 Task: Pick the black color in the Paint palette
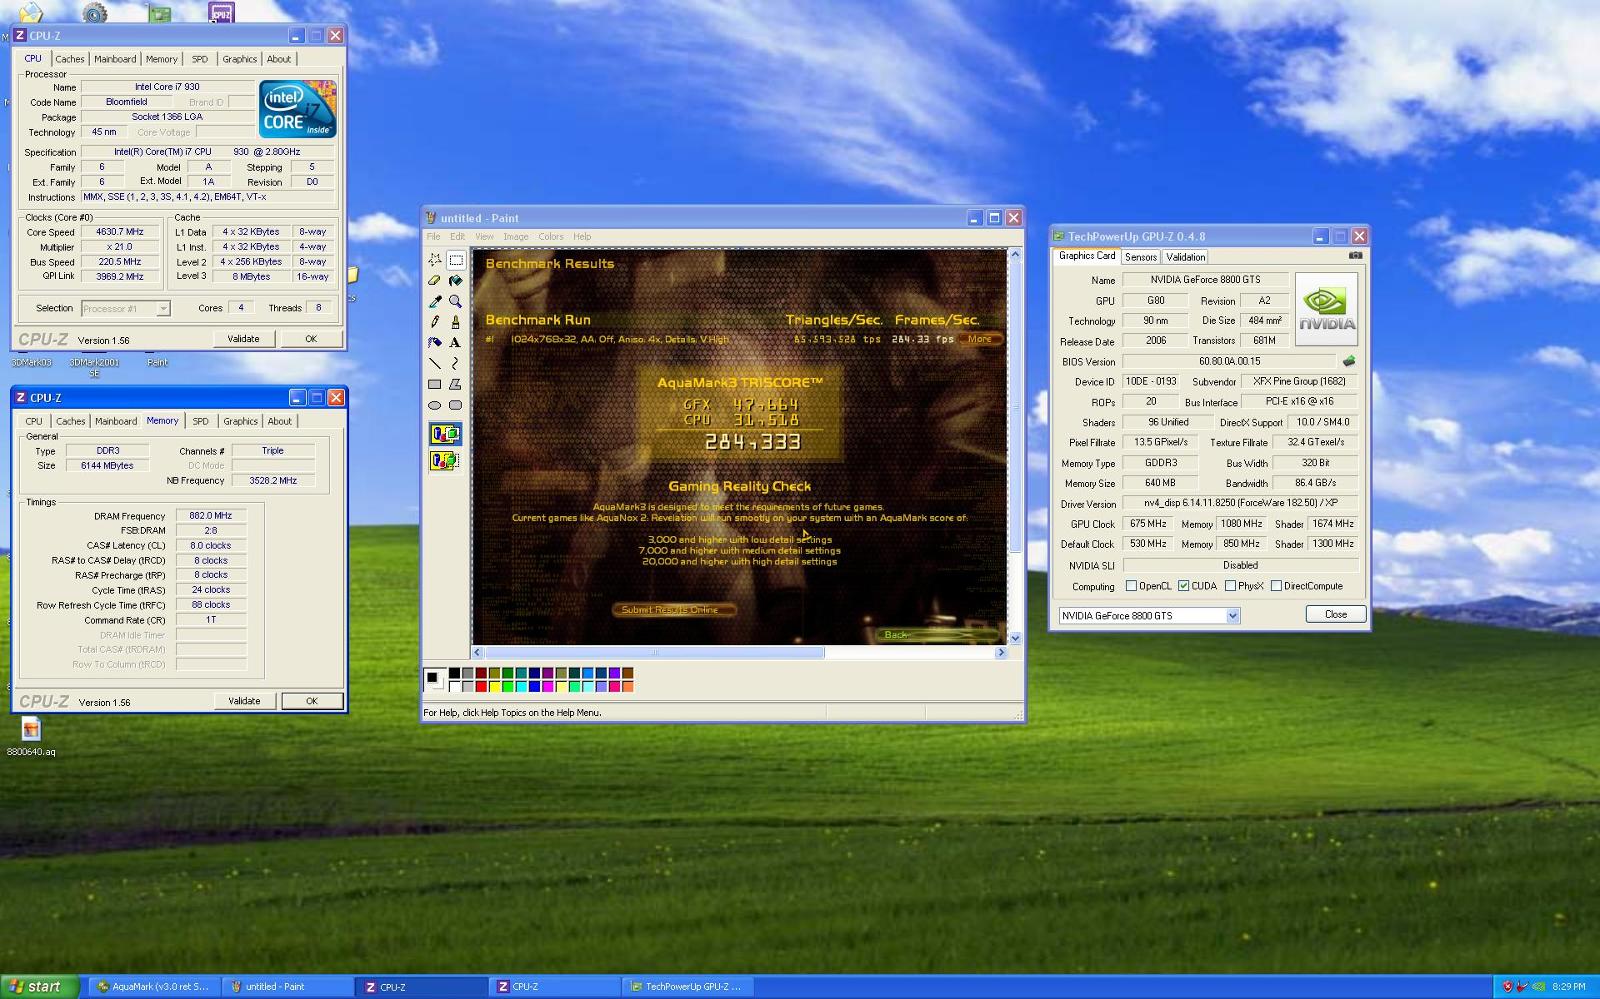point(454,674)
